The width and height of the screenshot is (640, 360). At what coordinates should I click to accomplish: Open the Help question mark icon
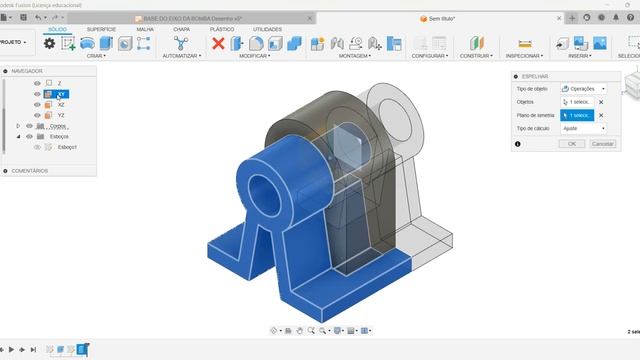[x=631, y=18]
